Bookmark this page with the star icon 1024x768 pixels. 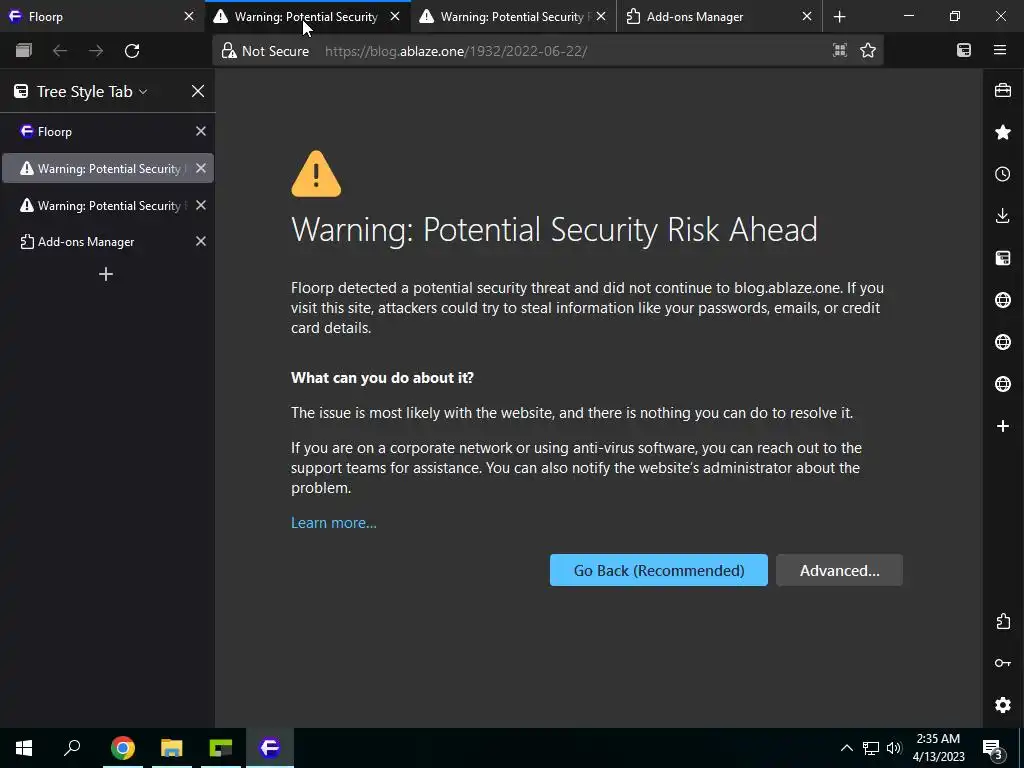(x=868, y=50)
